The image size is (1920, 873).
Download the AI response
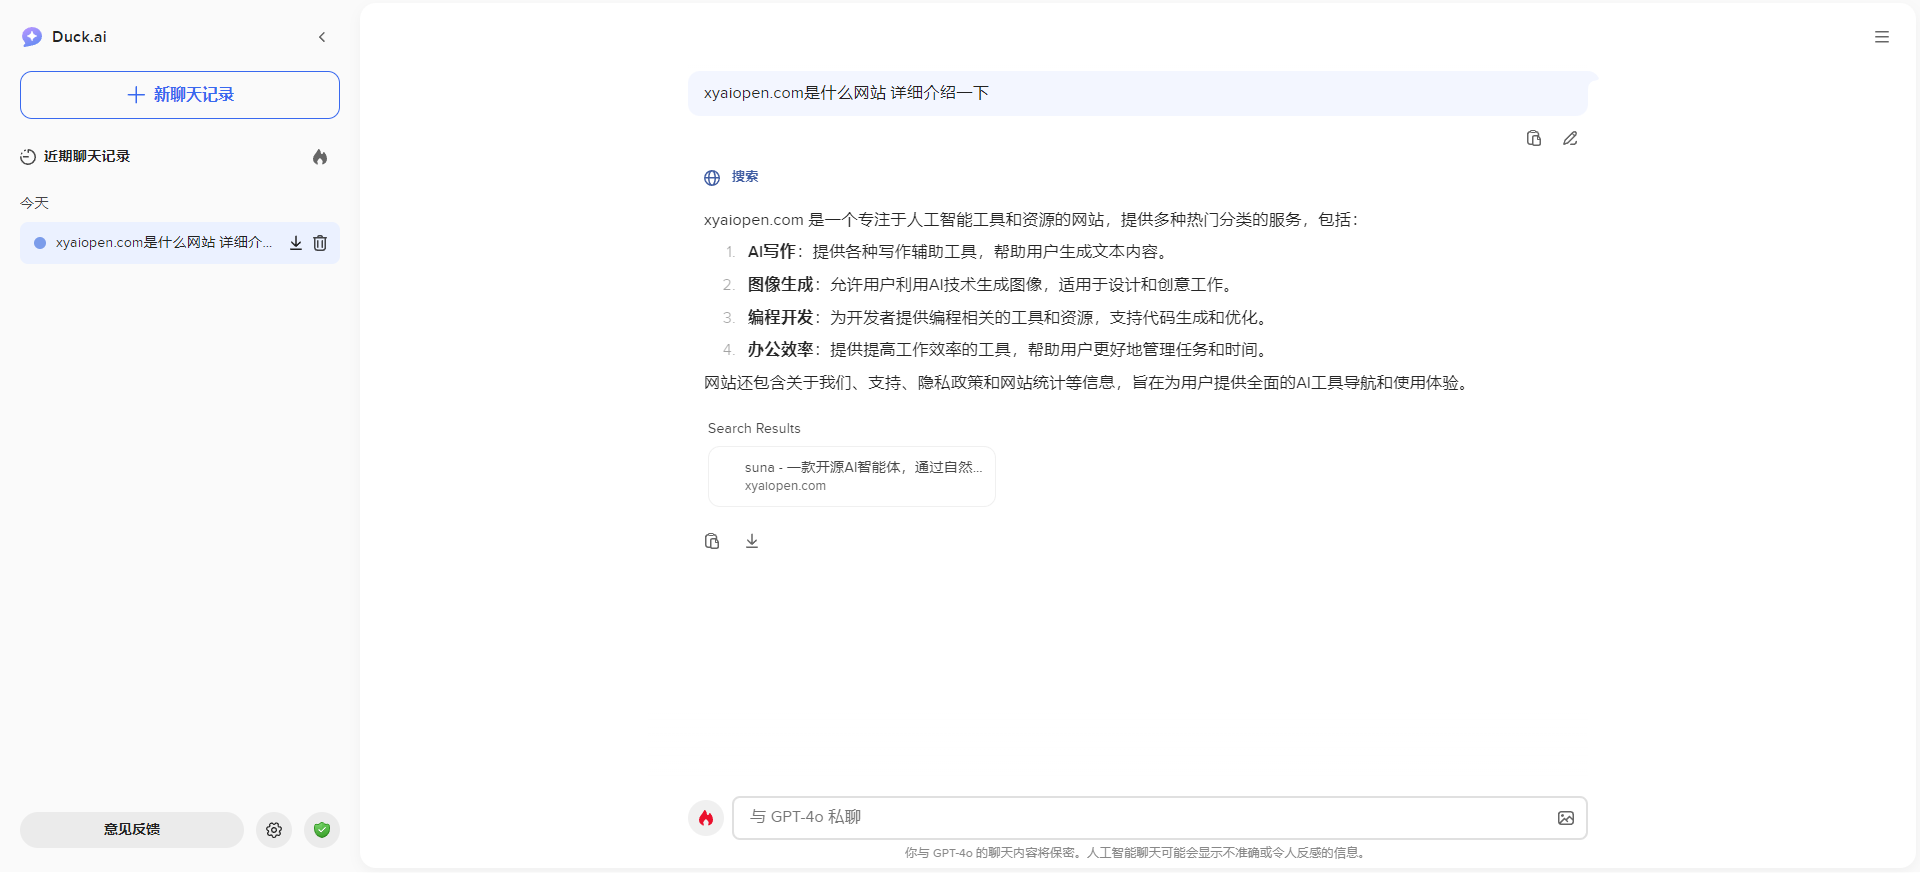tap(752, 541)
